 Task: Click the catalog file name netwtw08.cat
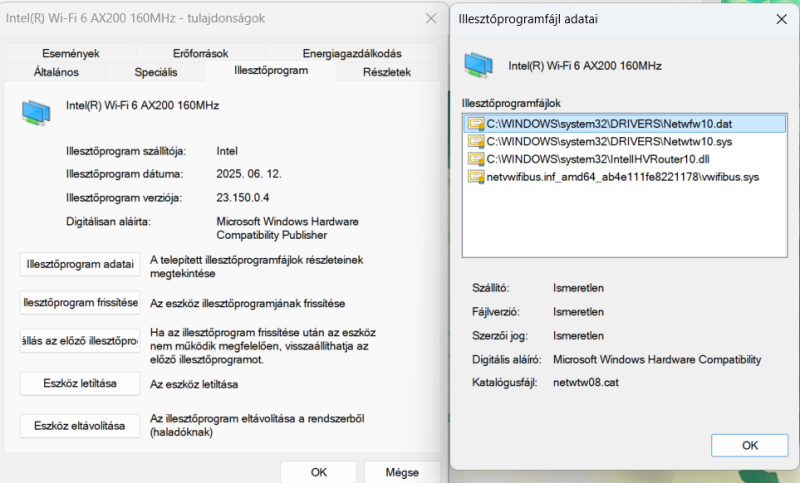(586, 383)
